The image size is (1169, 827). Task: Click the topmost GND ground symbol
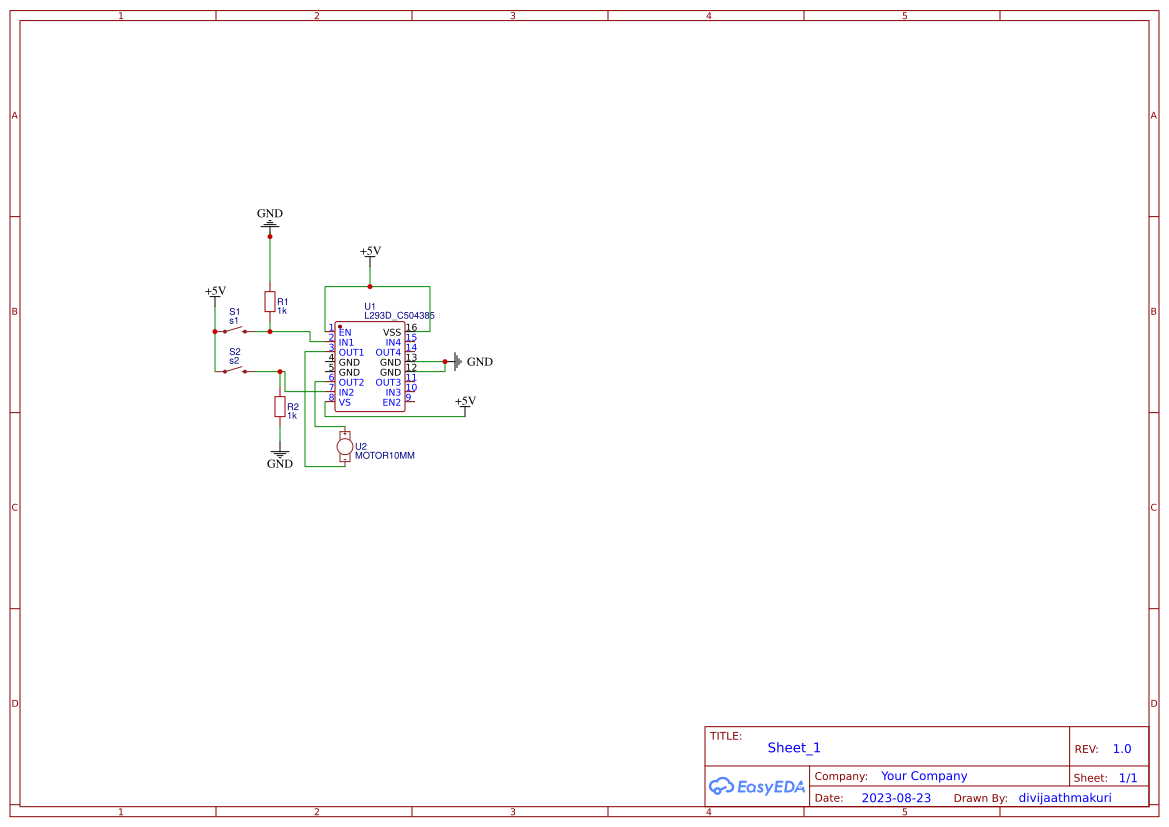pyautogui.click(x=269, y=221)
